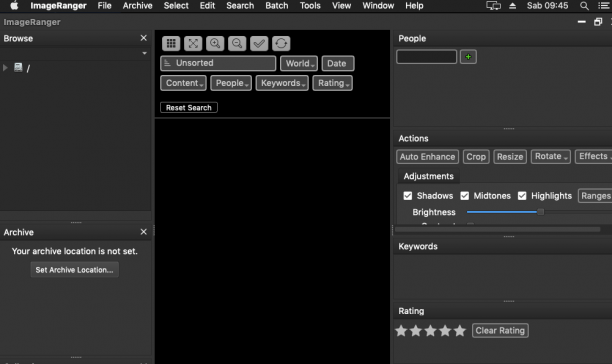Open the World filter dropdown
The image size is (612, 364).
coord(299,63)
